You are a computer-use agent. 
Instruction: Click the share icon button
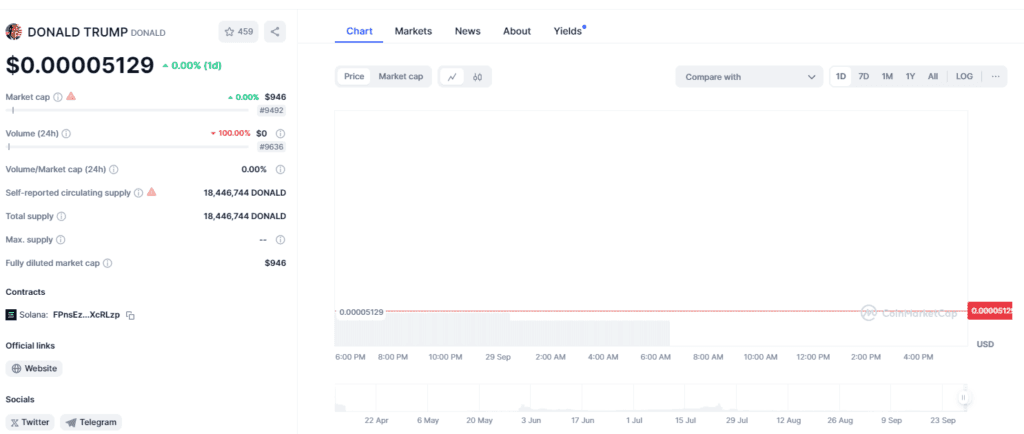(275, 31)
